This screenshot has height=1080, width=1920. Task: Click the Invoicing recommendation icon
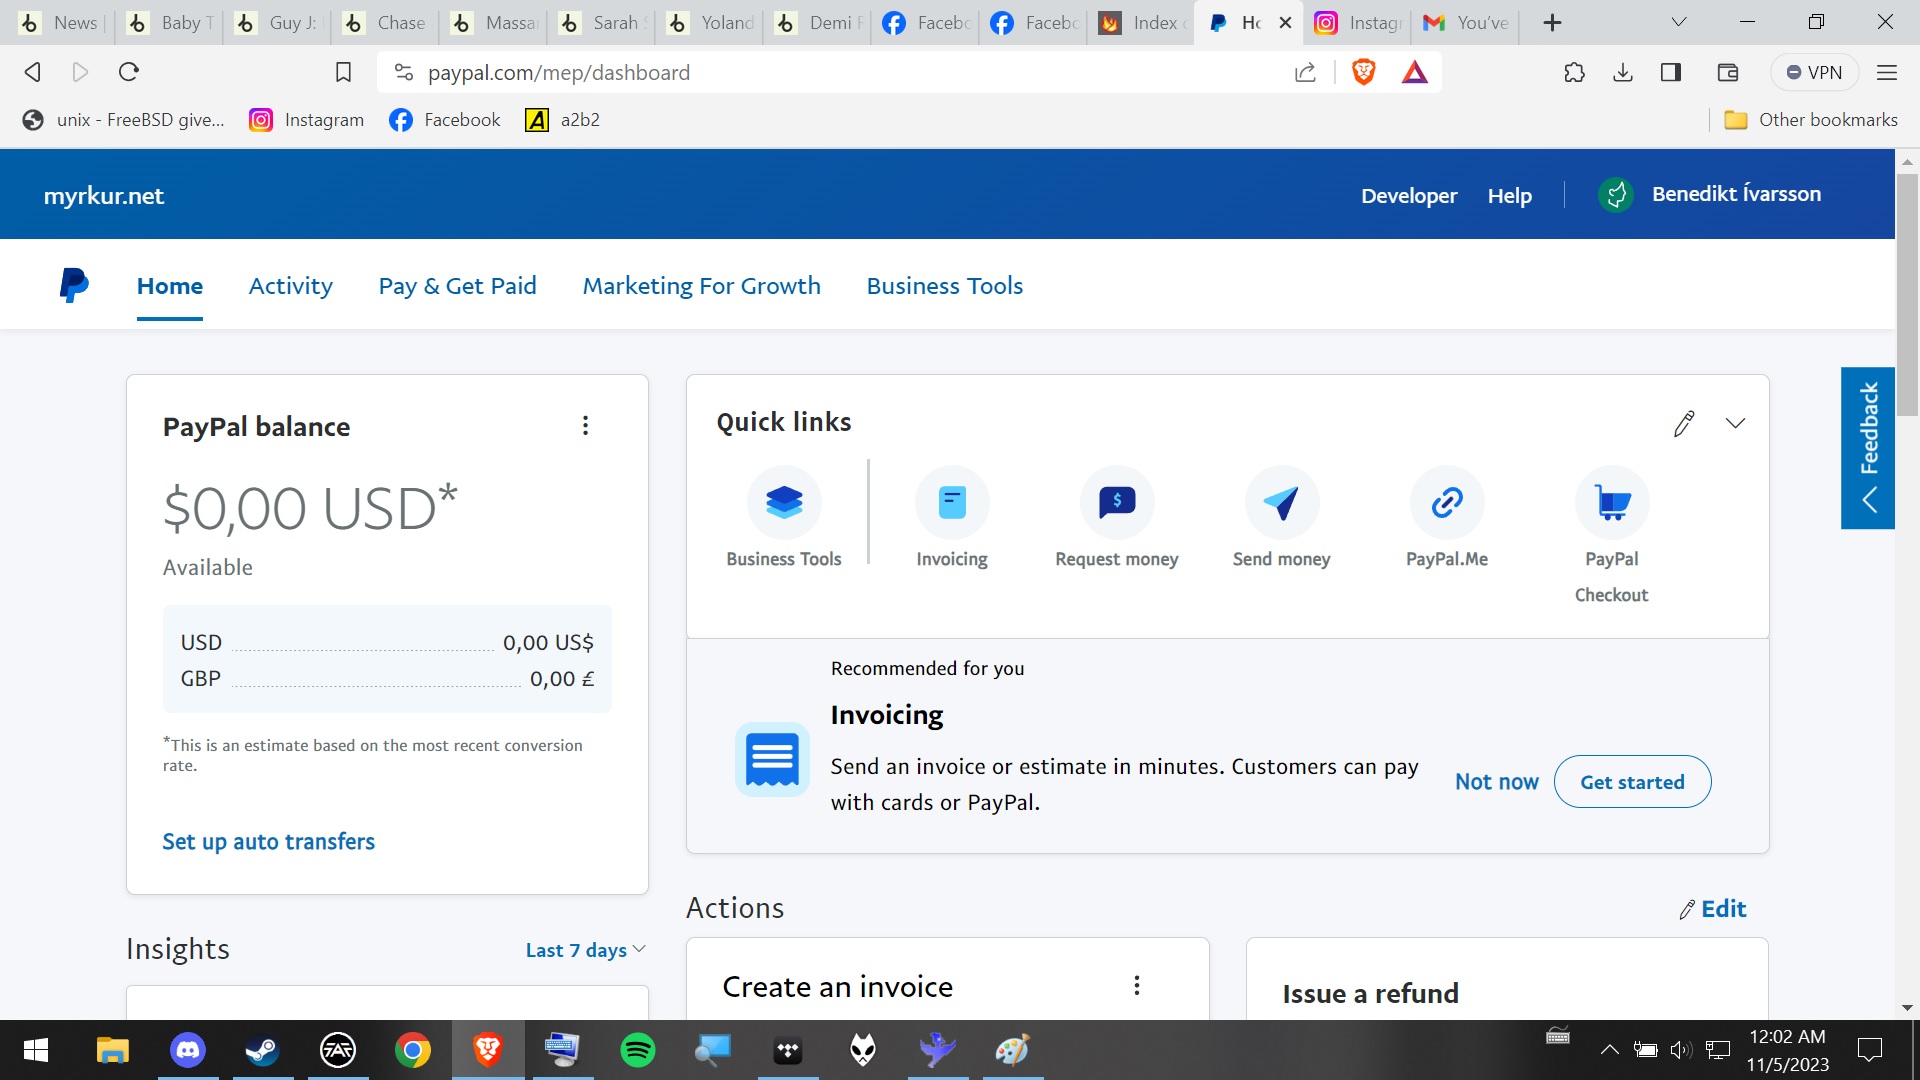pos(772,760)
